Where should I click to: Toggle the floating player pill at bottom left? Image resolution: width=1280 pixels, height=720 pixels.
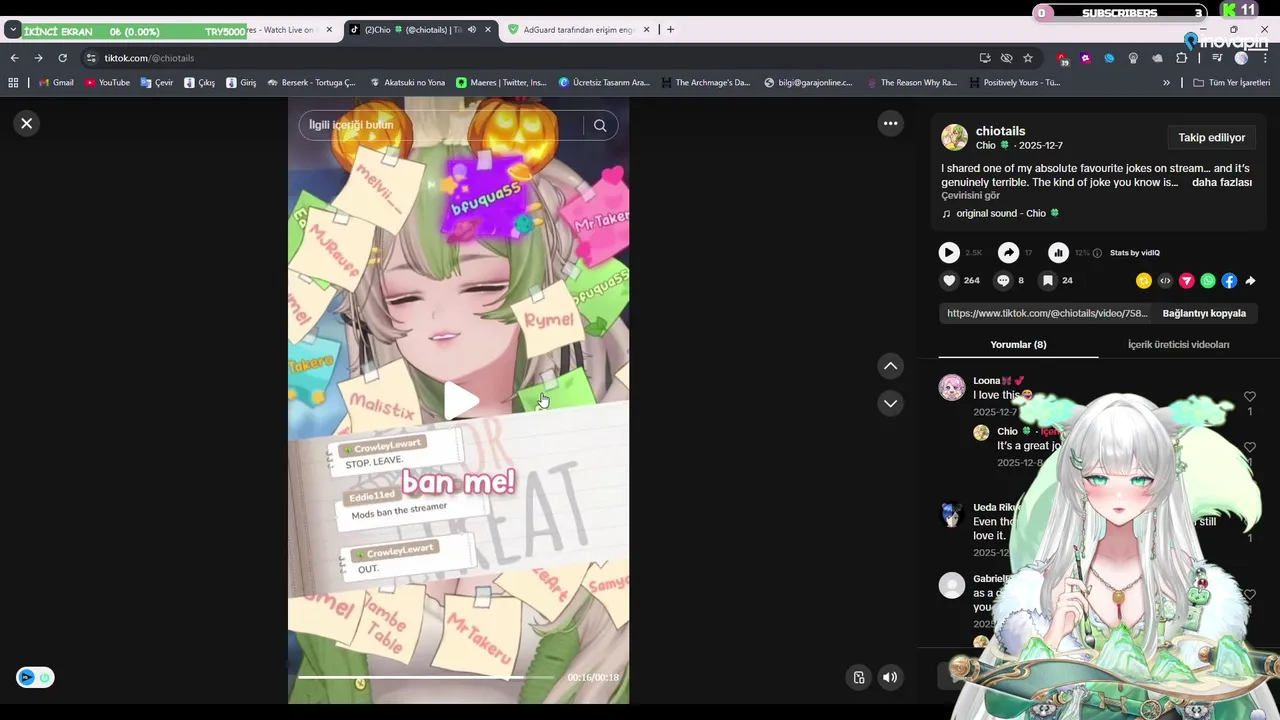35,677
